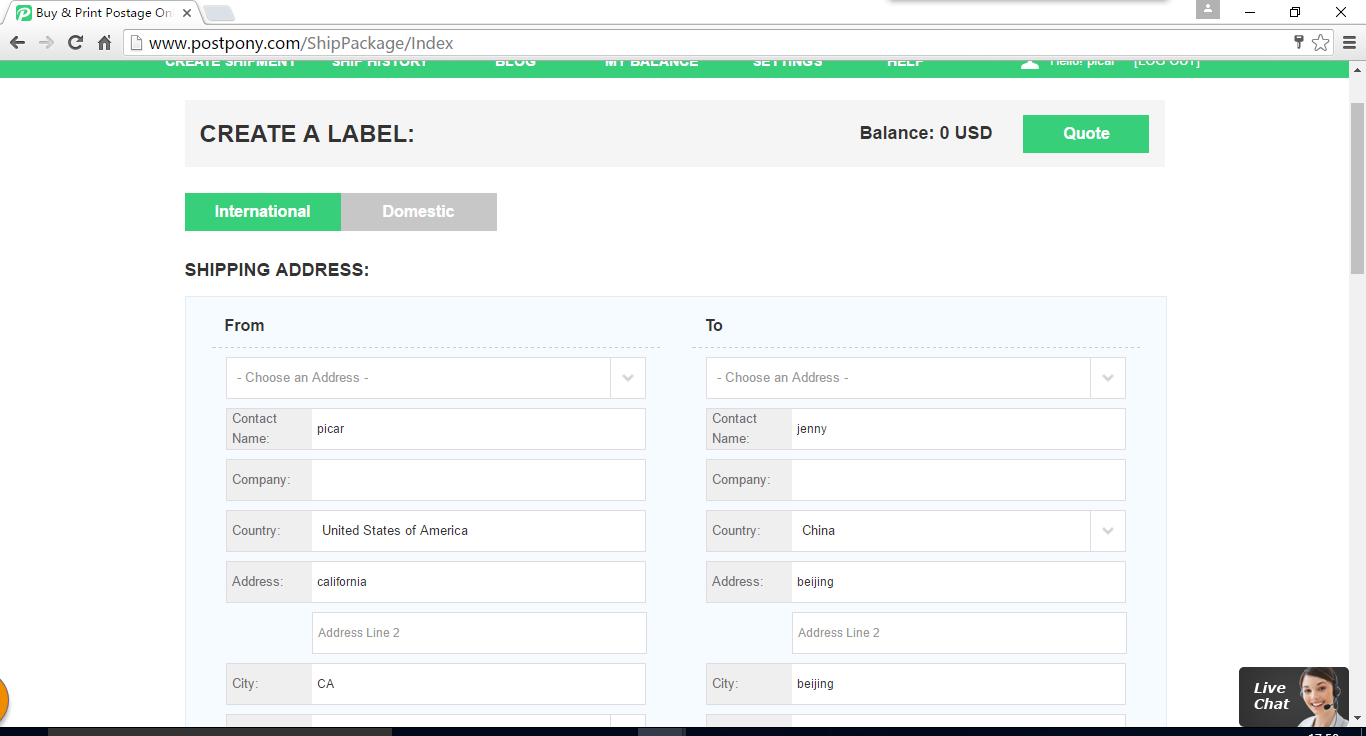Click the From Contact Name field
Screen dimensions: 1366x736
(478, 429)
